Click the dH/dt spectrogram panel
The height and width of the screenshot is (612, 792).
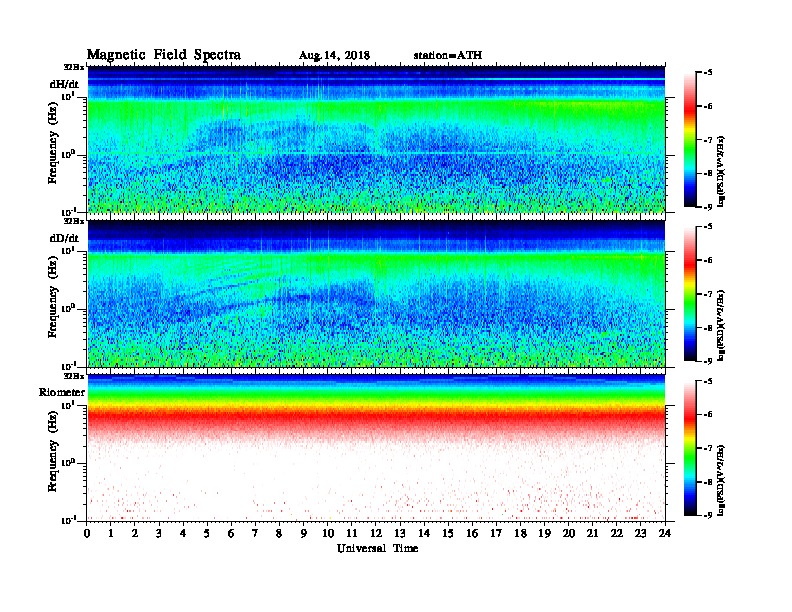point(376,139)
